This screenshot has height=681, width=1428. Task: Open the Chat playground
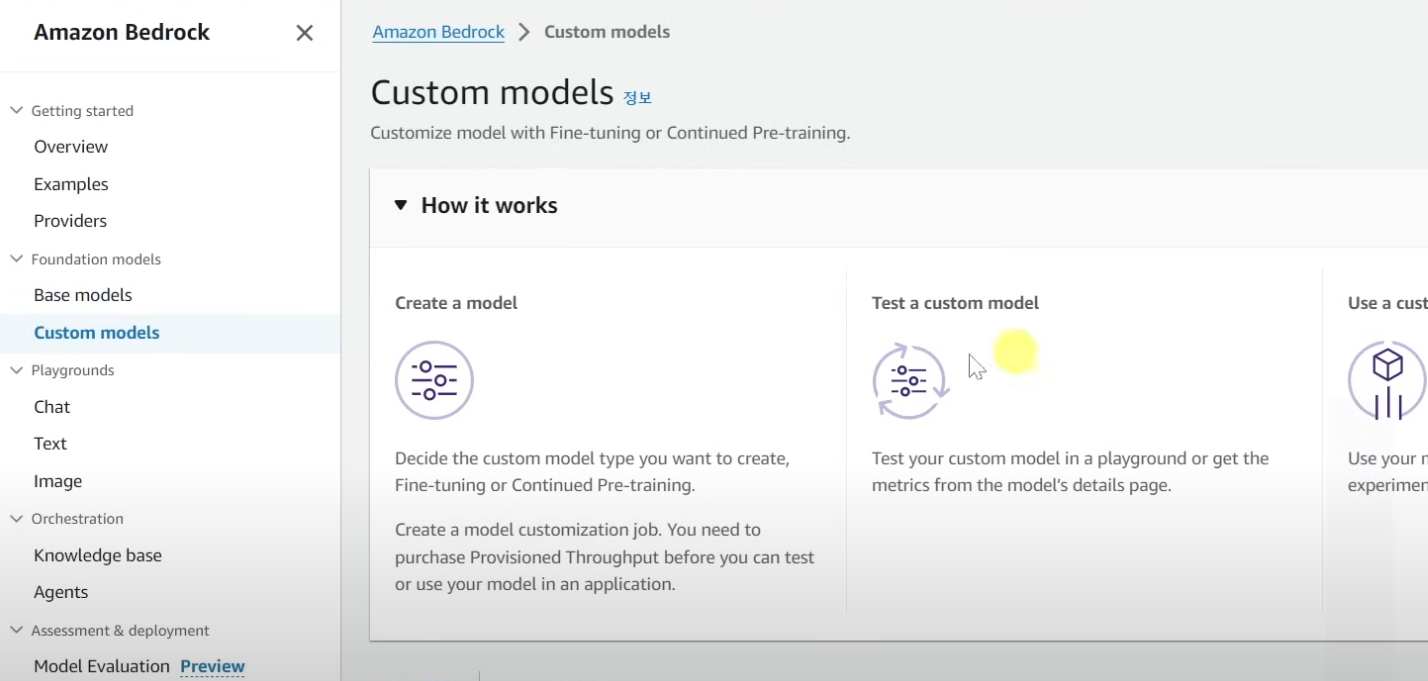pyautogui.click(x=52, y=407)
